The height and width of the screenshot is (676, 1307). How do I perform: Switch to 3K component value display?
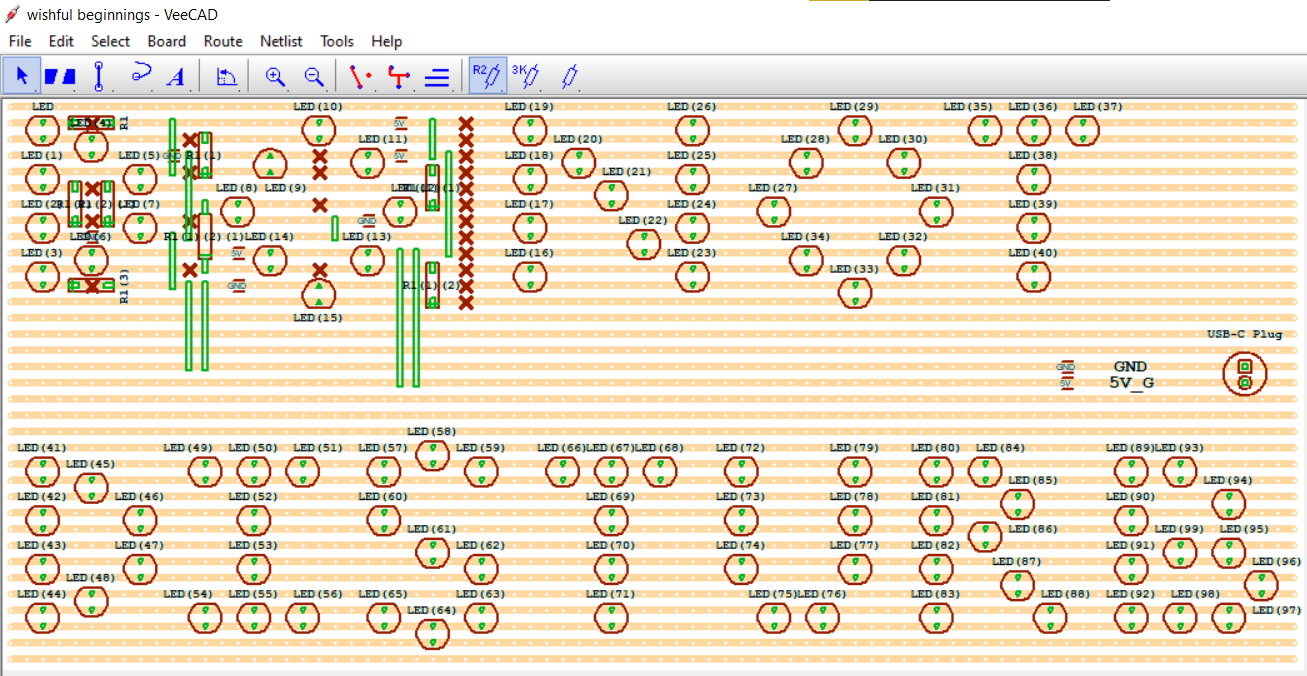(525, 76)
